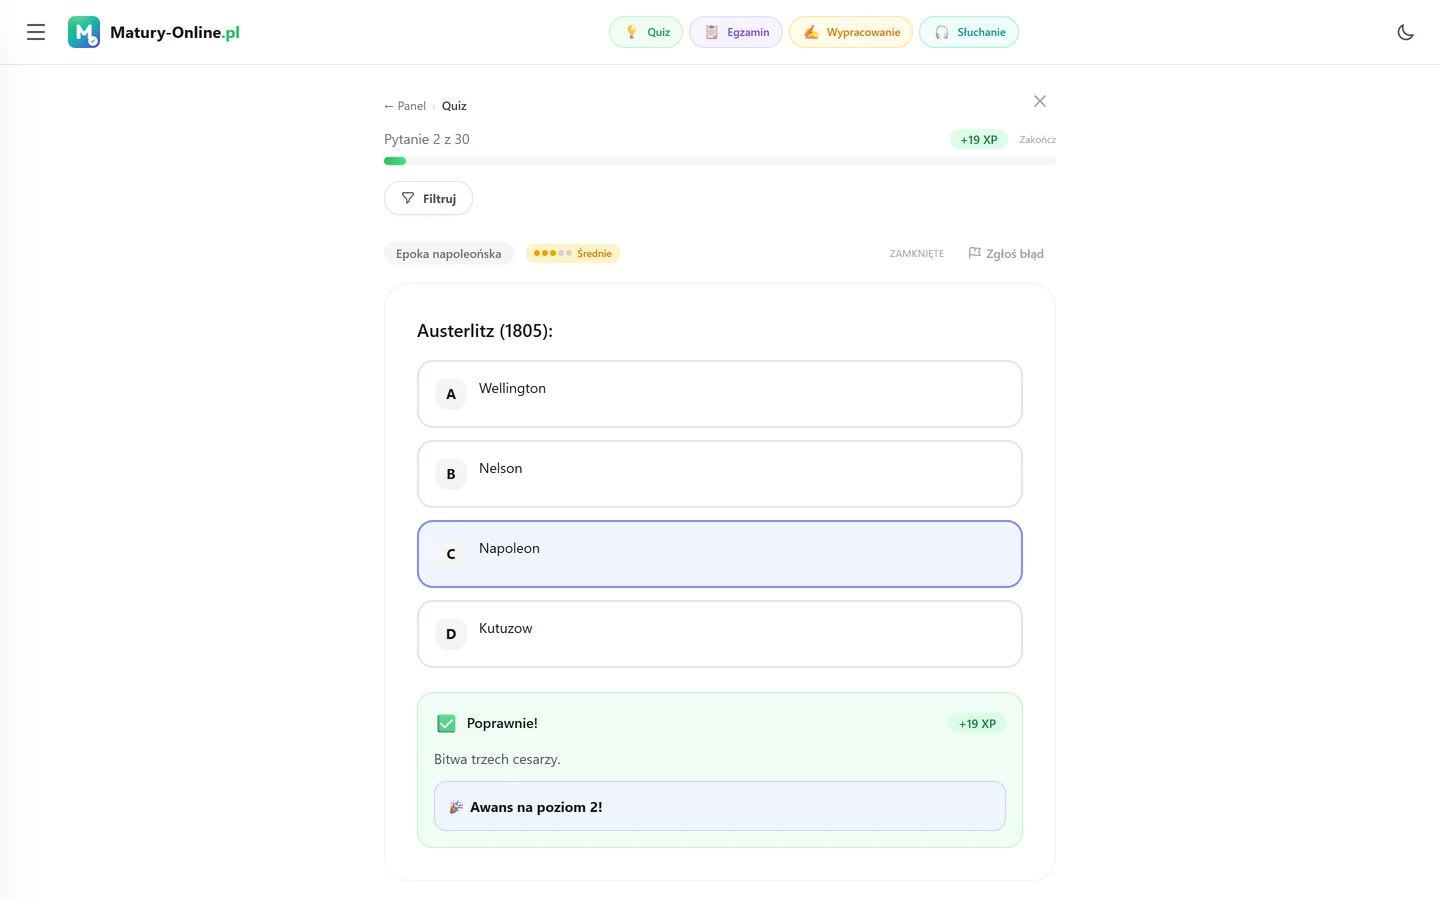The image size is (1440, 900).
Task: Report an error with Zgłoś błąd
Action: (x=1006, y=254)
